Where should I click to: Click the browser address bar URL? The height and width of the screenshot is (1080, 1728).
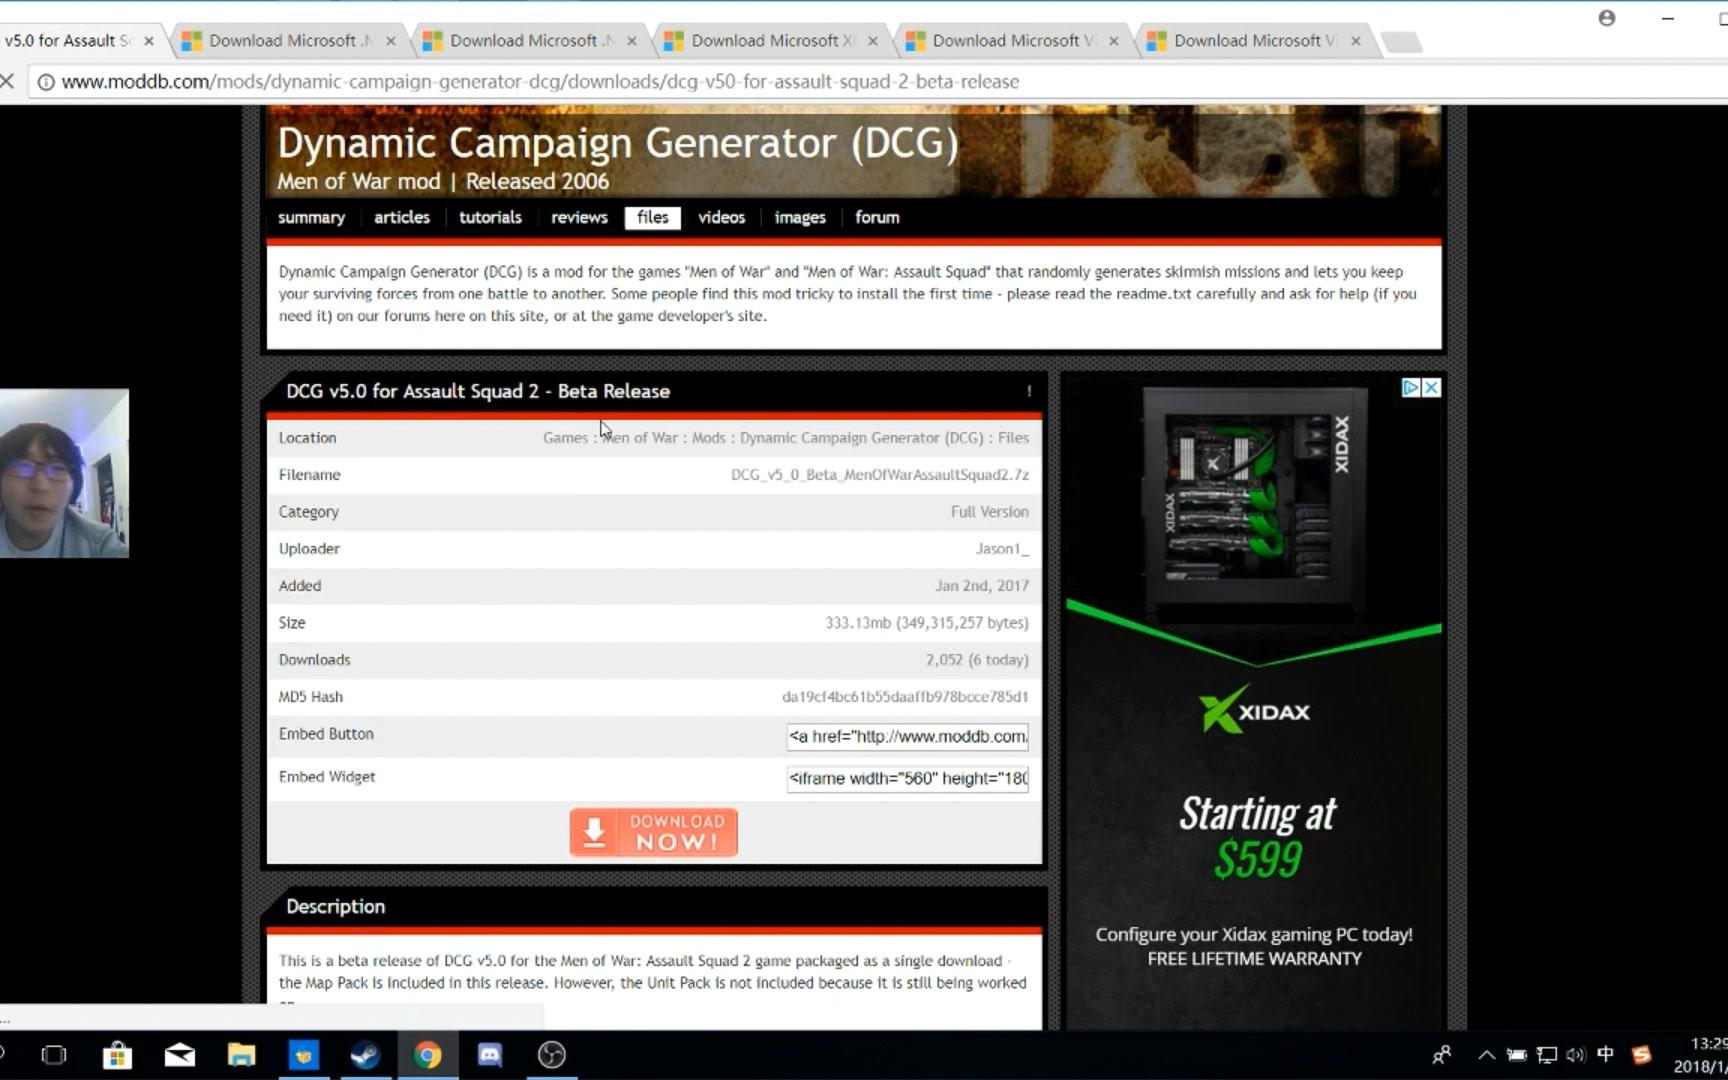click(x=540, y=82)
